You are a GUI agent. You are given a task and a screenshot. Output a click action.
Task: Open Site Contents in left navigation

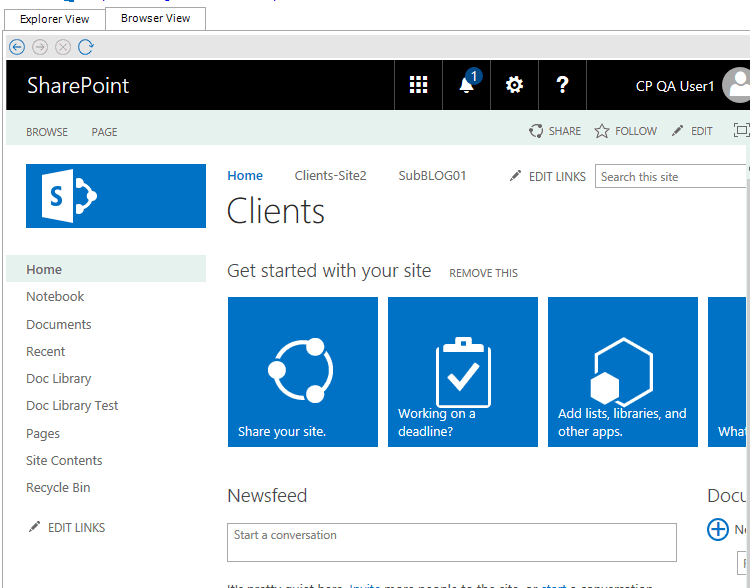coord(64,461)
